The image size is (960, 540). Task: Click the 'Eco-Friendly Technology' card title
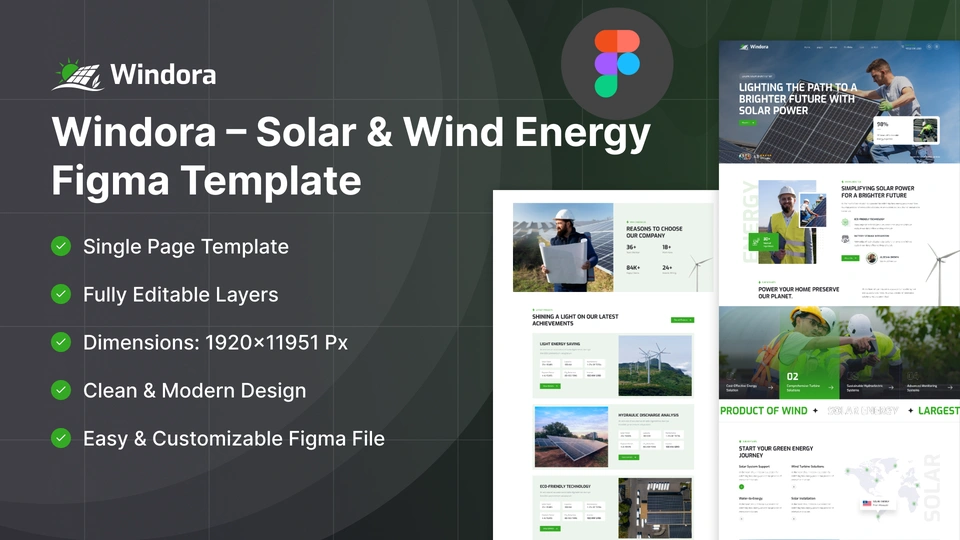pyautogui.click(x=564, y=486)
